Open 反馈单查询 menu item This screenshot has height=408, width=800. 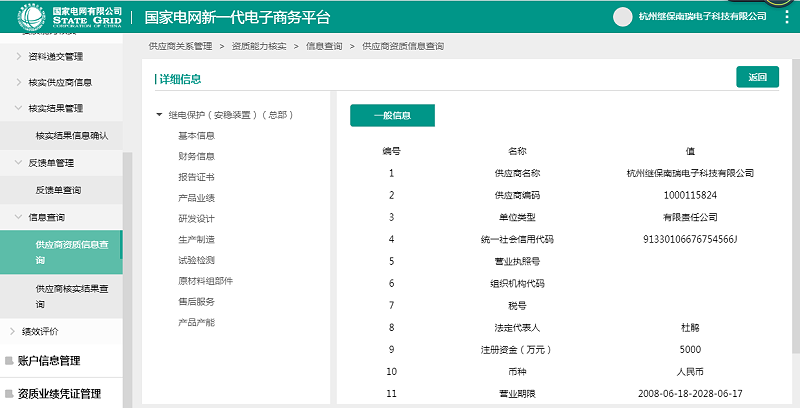tap(58, 190)
